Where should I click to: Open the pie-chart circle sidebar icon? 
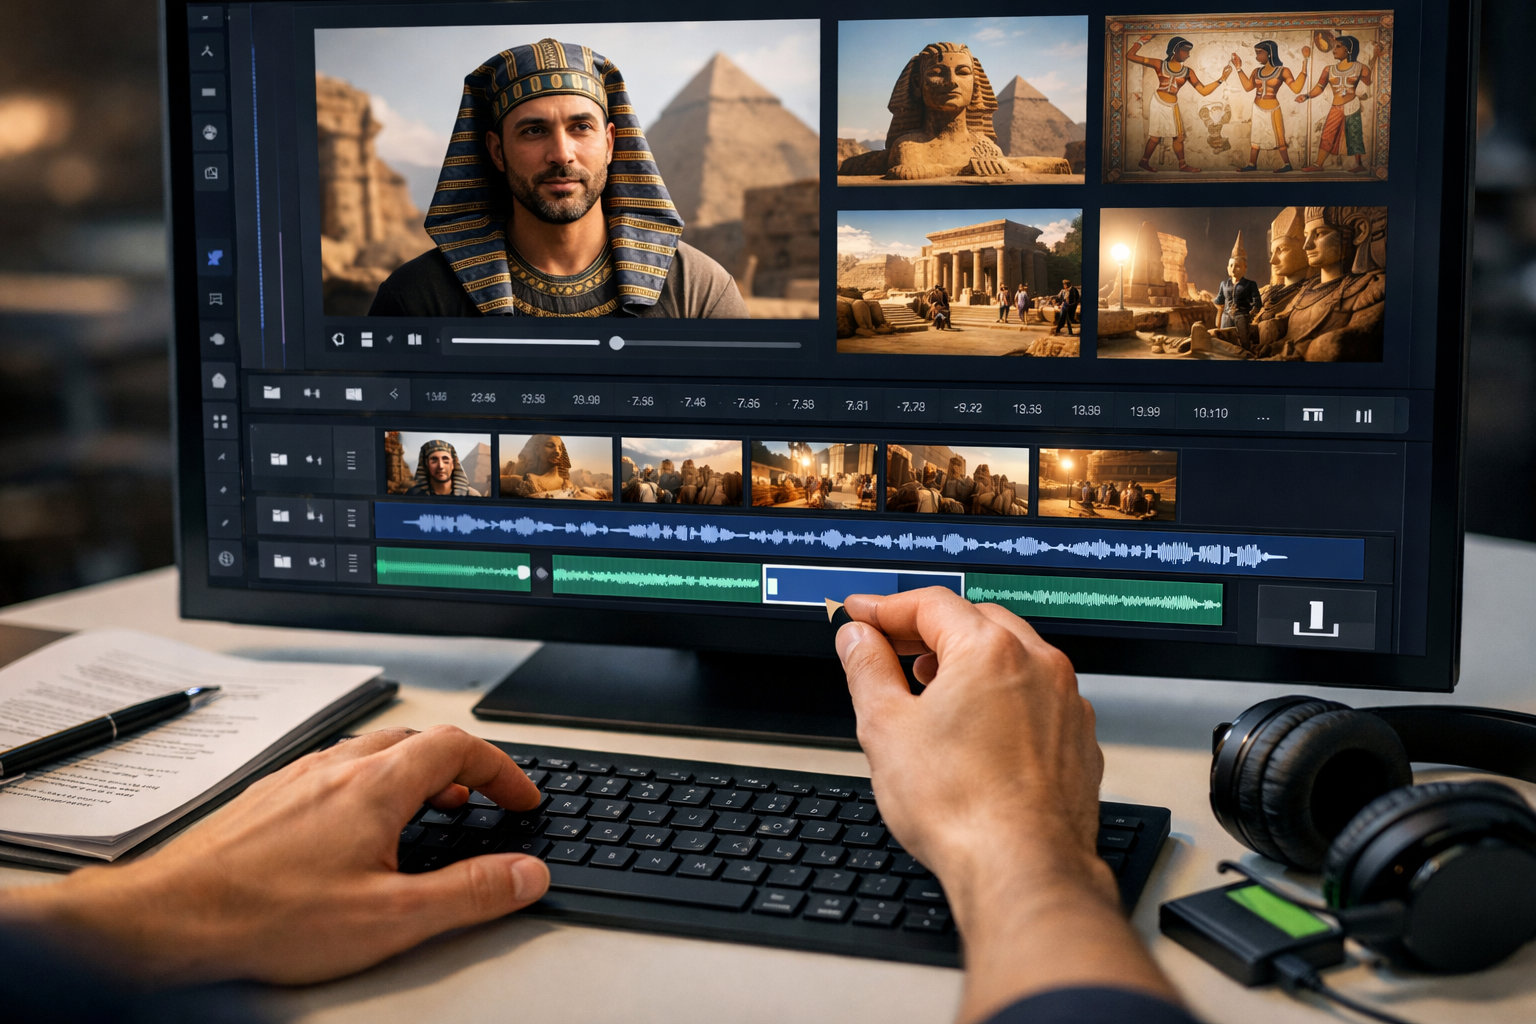click(x=210, y=132)
